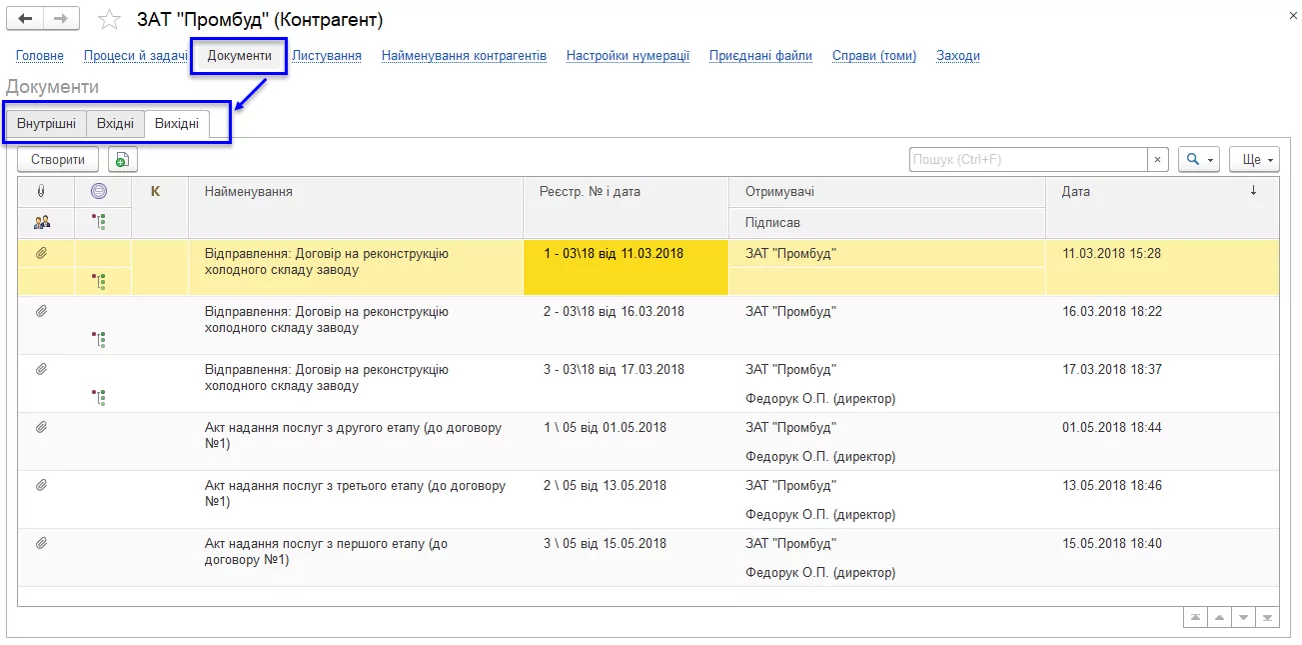
Task: Switch to the Вхідні tab
Action: pos(115,124)
